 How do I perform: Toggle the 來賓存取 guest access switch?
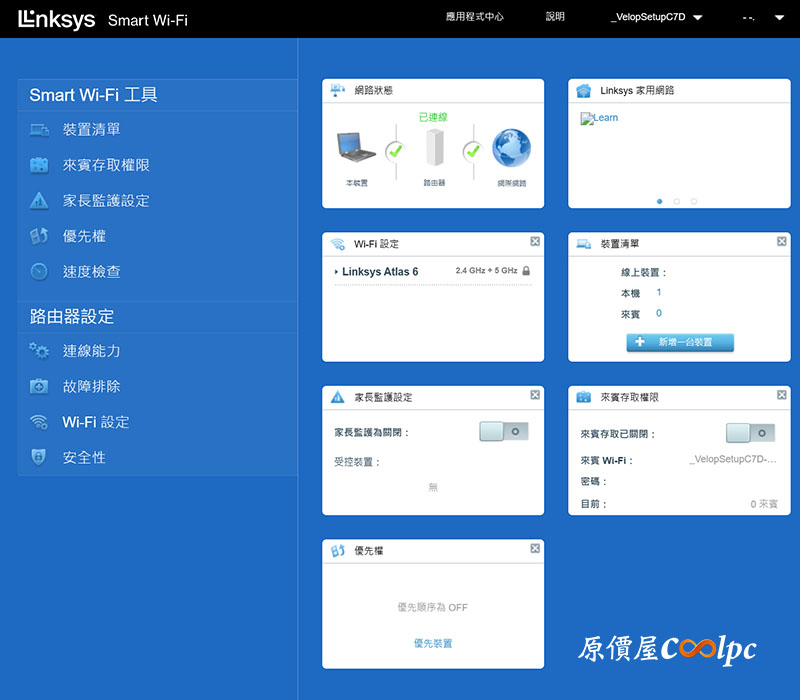[x=751, y=433]
